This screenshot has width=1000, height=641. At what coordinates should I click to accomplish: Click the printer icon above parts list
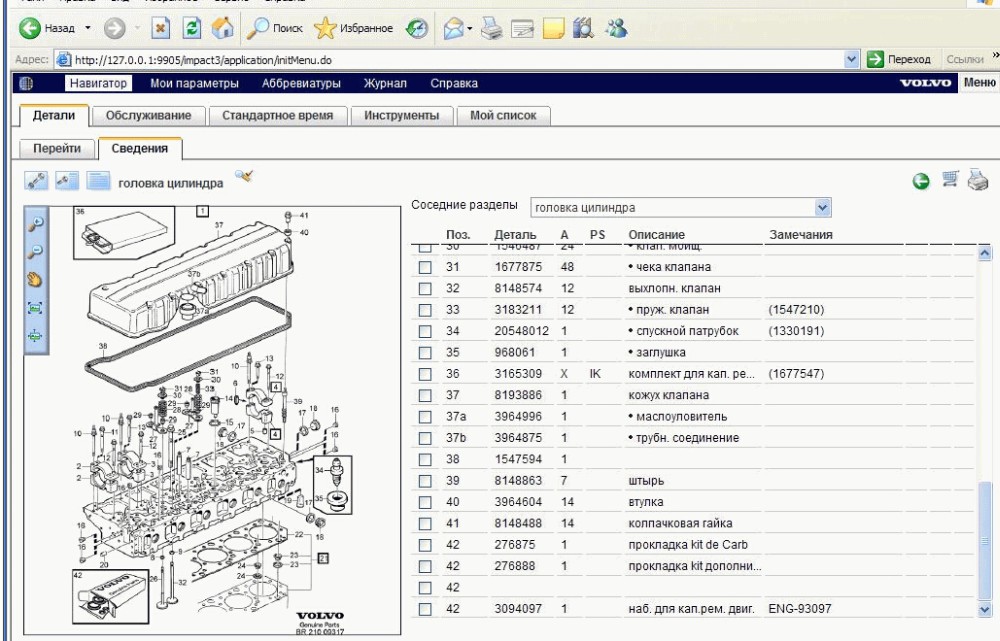[x=978, y=180]
